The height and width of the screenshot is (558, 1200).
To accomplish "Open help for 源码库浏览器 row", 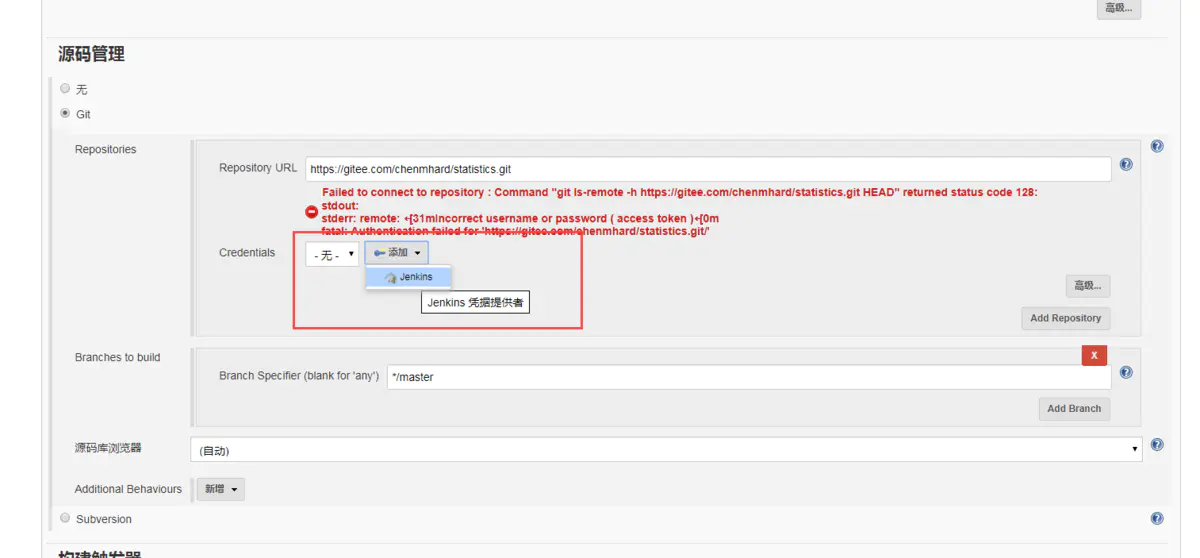I will click(1157, 445).
